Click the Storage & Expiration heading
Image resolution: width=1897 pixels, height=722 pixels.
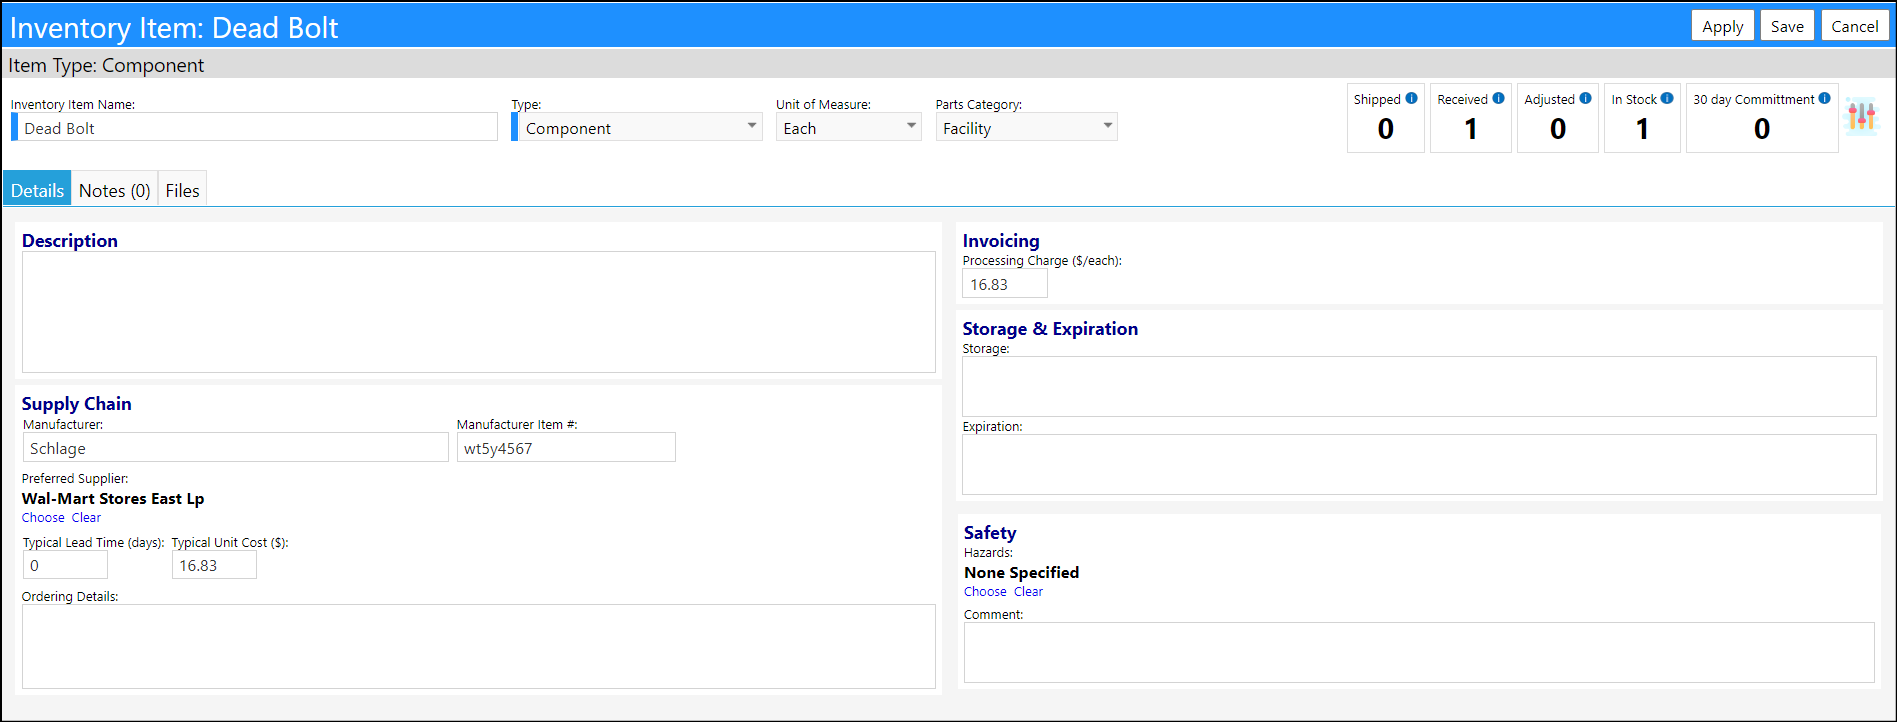pyautogui.click(x=1050, y=328)
